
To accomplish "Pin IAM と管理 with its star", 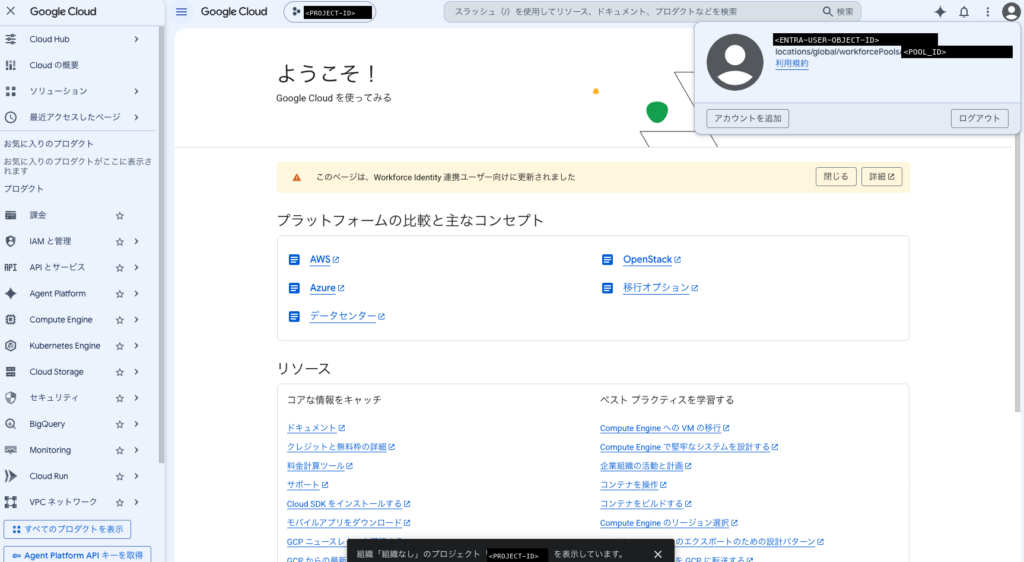I will point(120,242).
